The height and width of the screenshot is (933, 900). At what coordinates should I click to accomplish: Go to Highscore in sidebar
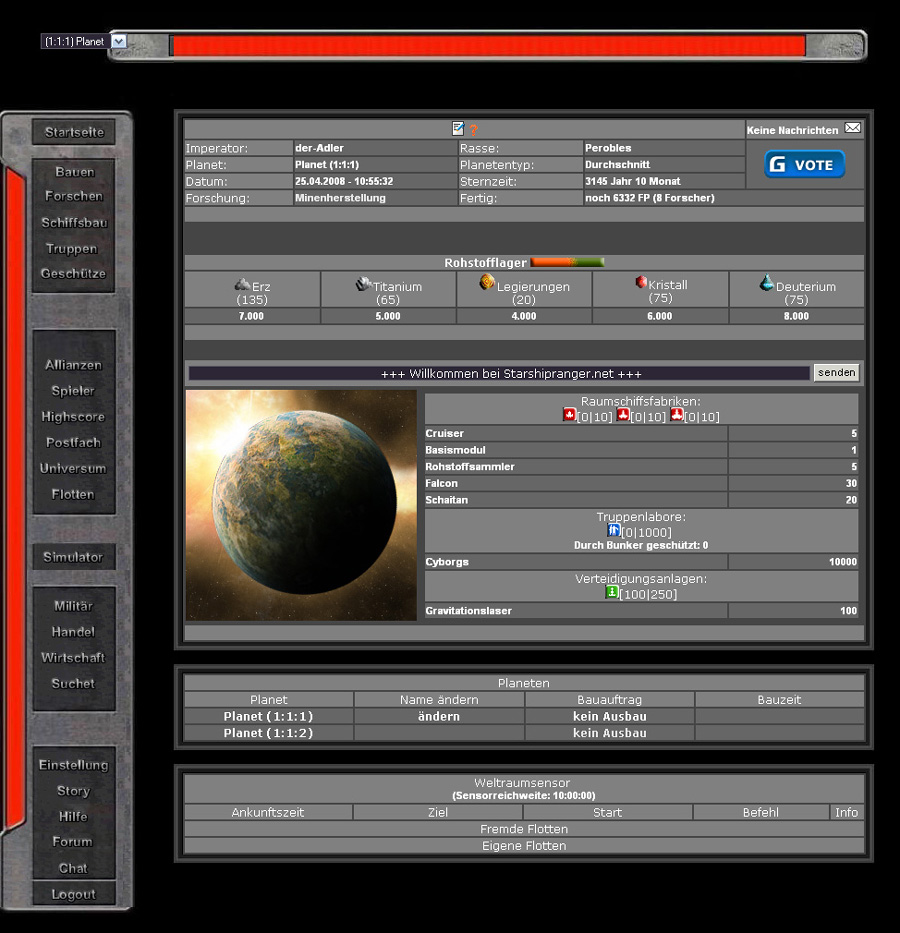(x=73, y=416)
